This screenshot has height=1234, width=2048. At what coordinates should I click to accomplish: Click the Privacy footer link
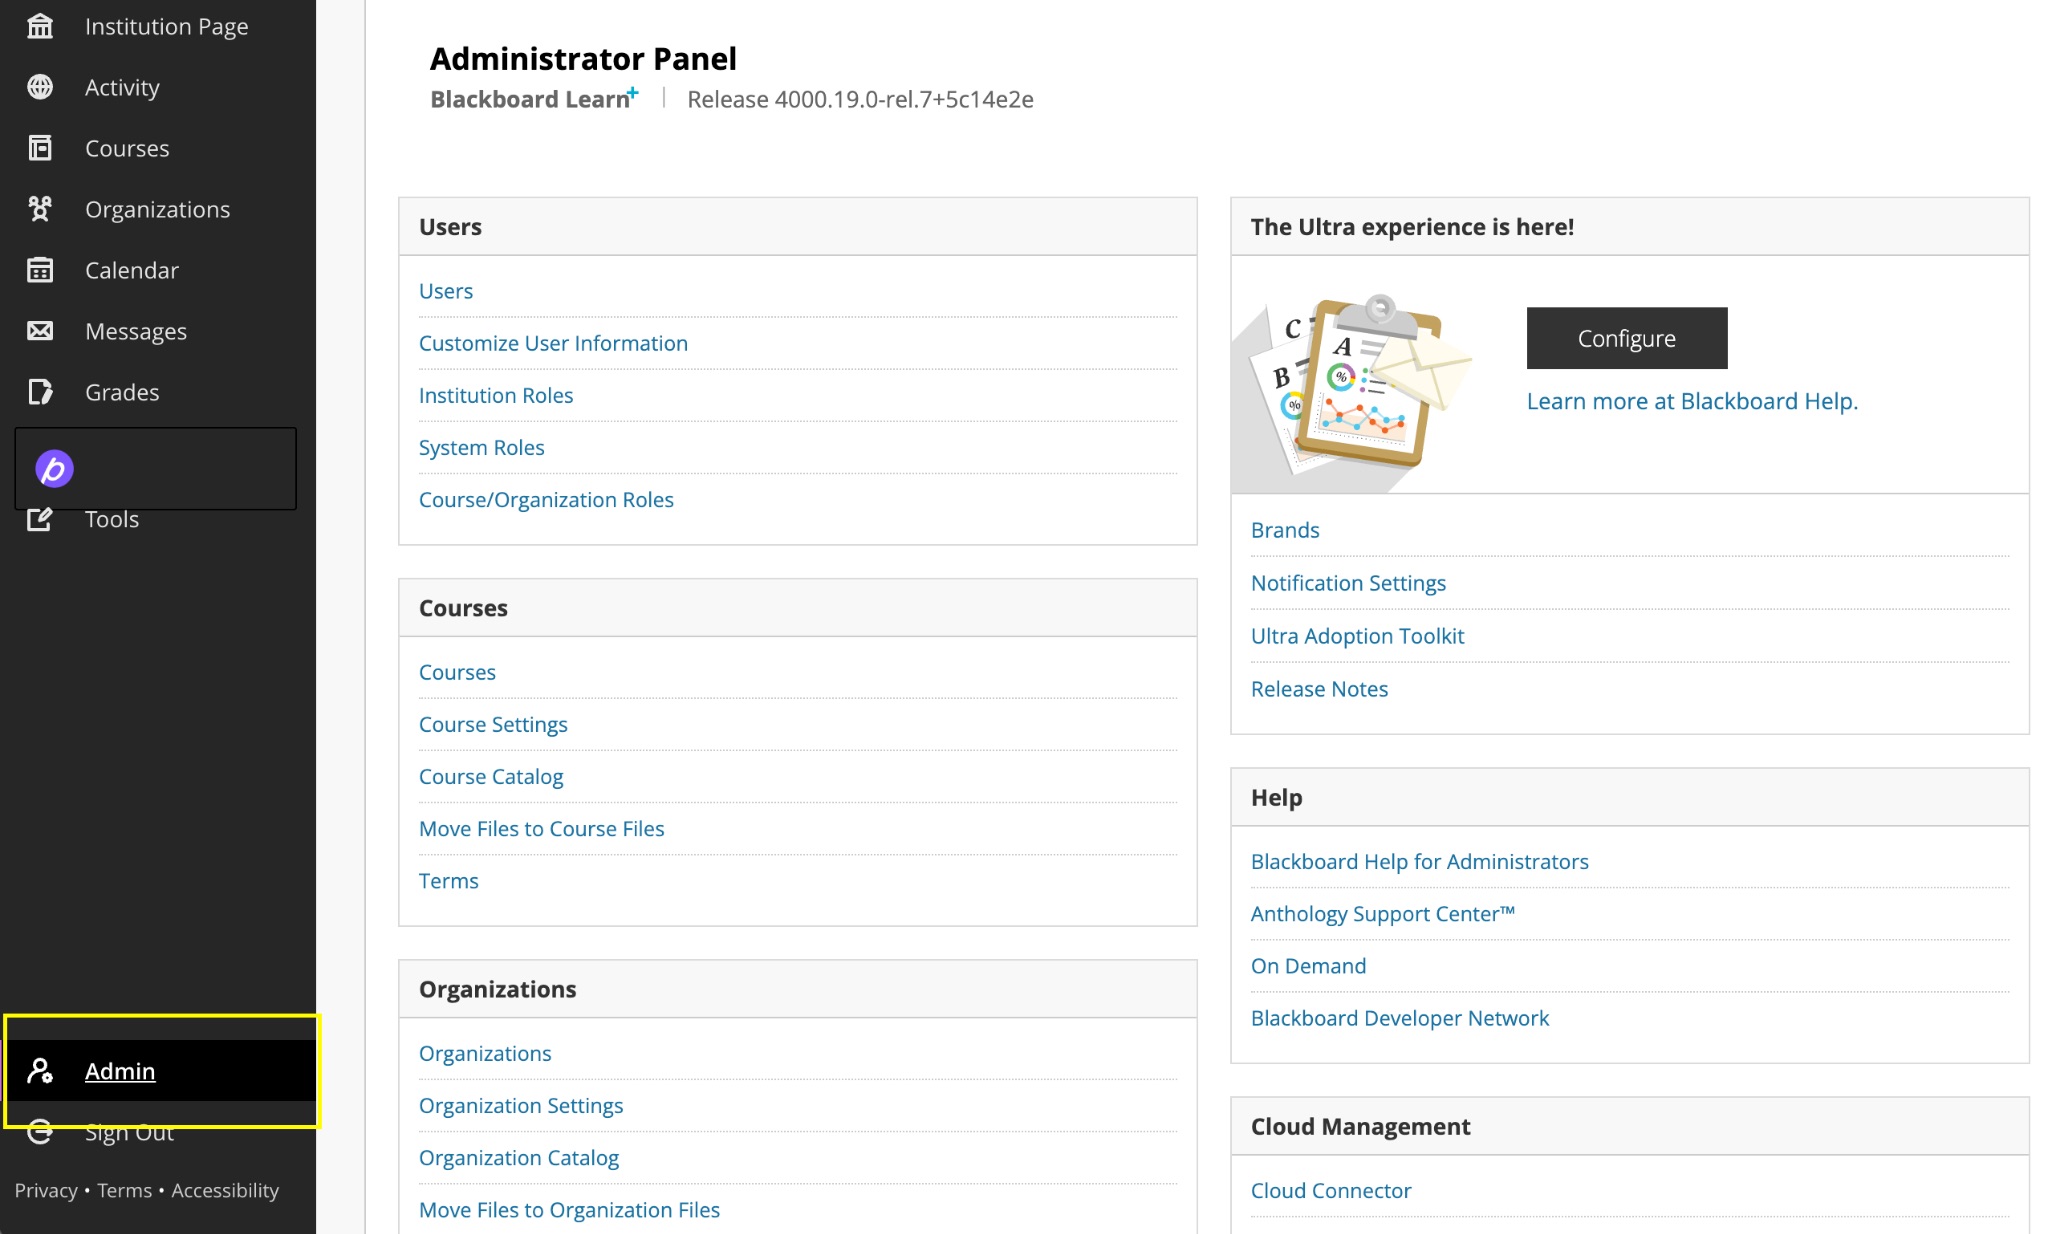46,1190
